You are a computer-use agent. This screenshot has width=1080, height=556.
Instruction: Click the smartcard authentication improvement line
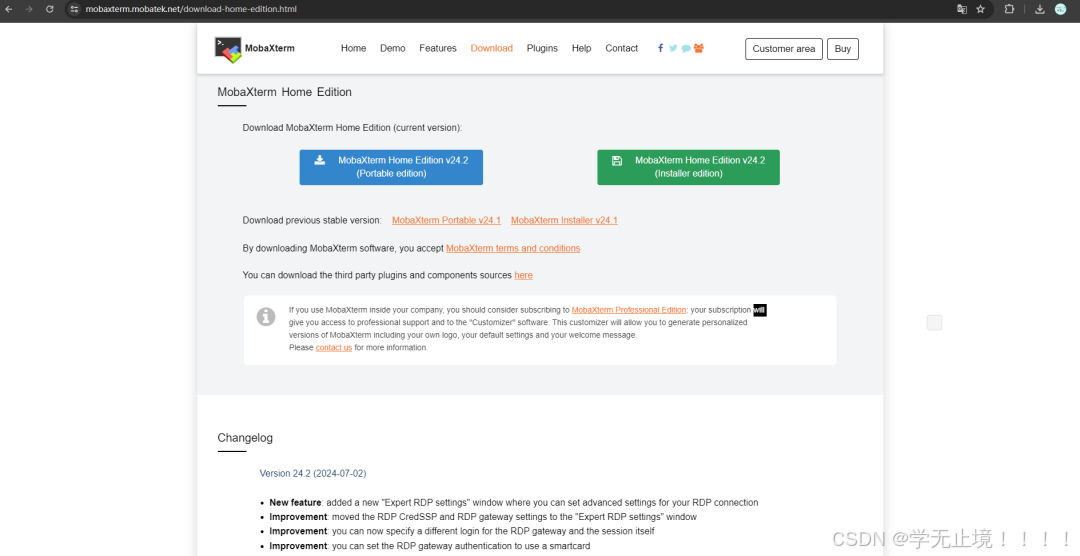pyautogui.click(x=430, y=546)
